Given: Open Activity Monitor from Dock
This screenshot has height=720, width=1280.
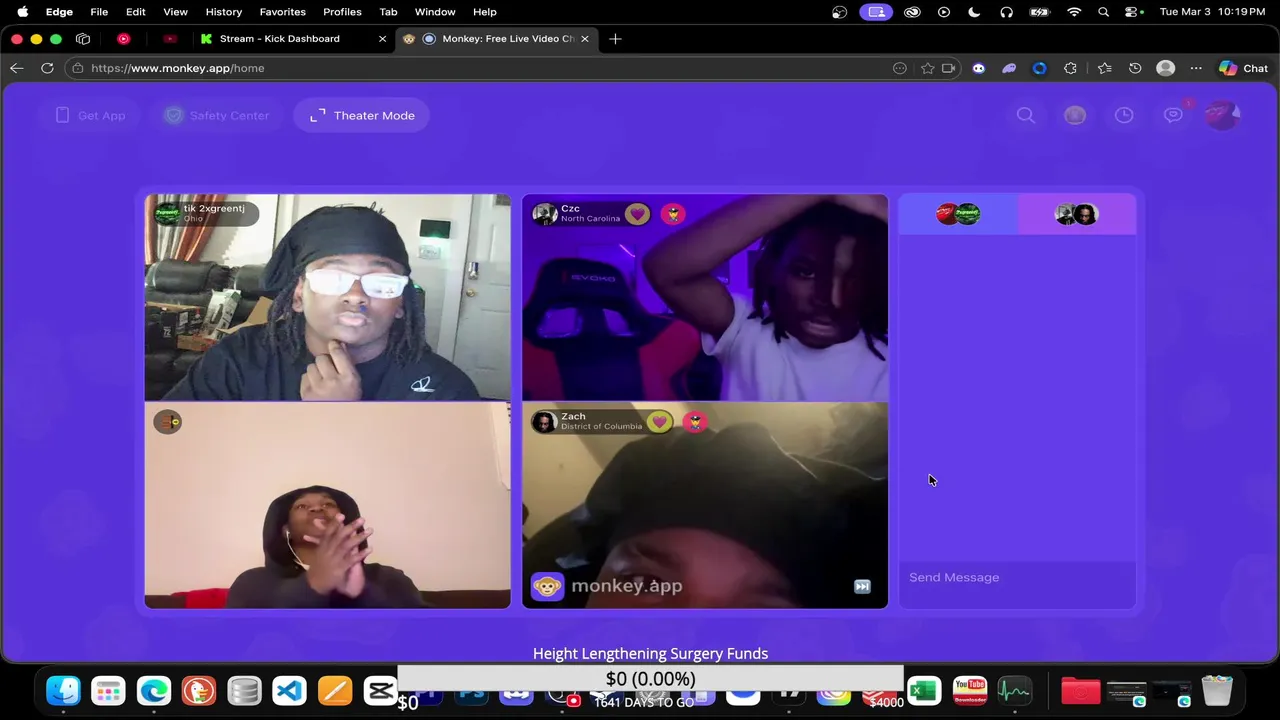Looking at the screenshot, I should click(1014, 691).
